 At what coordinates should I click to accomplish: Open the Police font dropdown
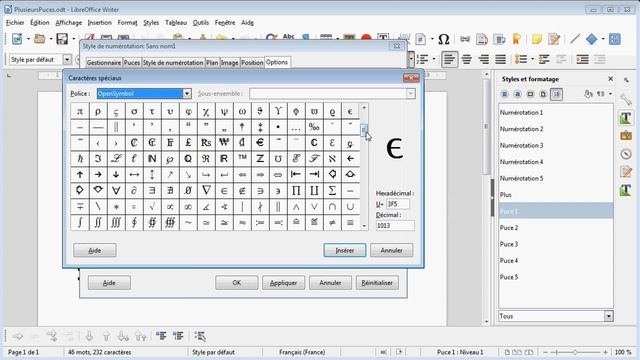pos(187,93)
